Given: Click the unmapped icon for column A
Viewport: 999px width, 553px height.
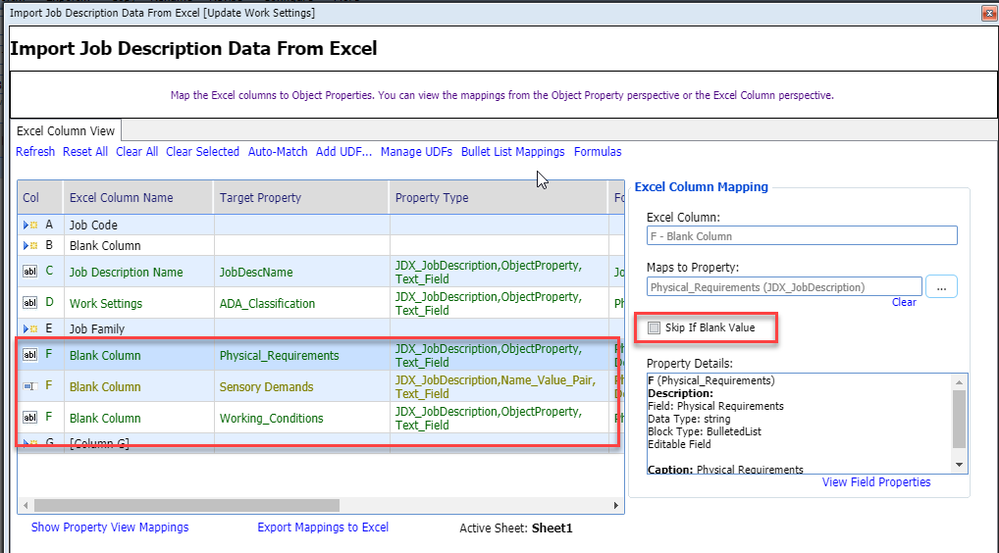Looking at the screenshot, I should (30, 225).
